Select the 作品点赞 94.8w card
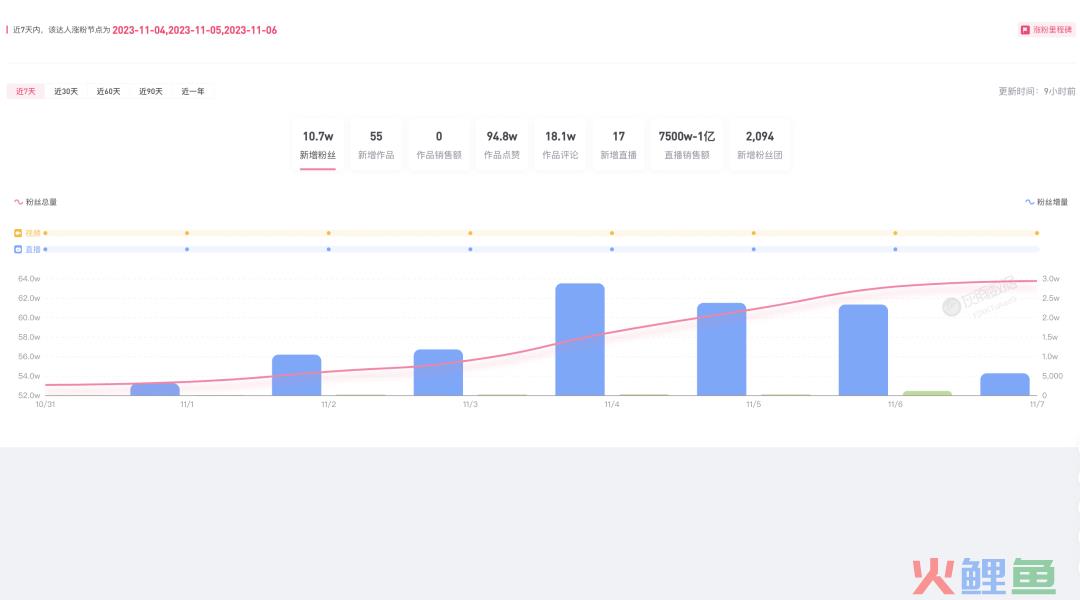Viewport: 1080px width, 600px height. pyautogui.click(x=501, y=145)
